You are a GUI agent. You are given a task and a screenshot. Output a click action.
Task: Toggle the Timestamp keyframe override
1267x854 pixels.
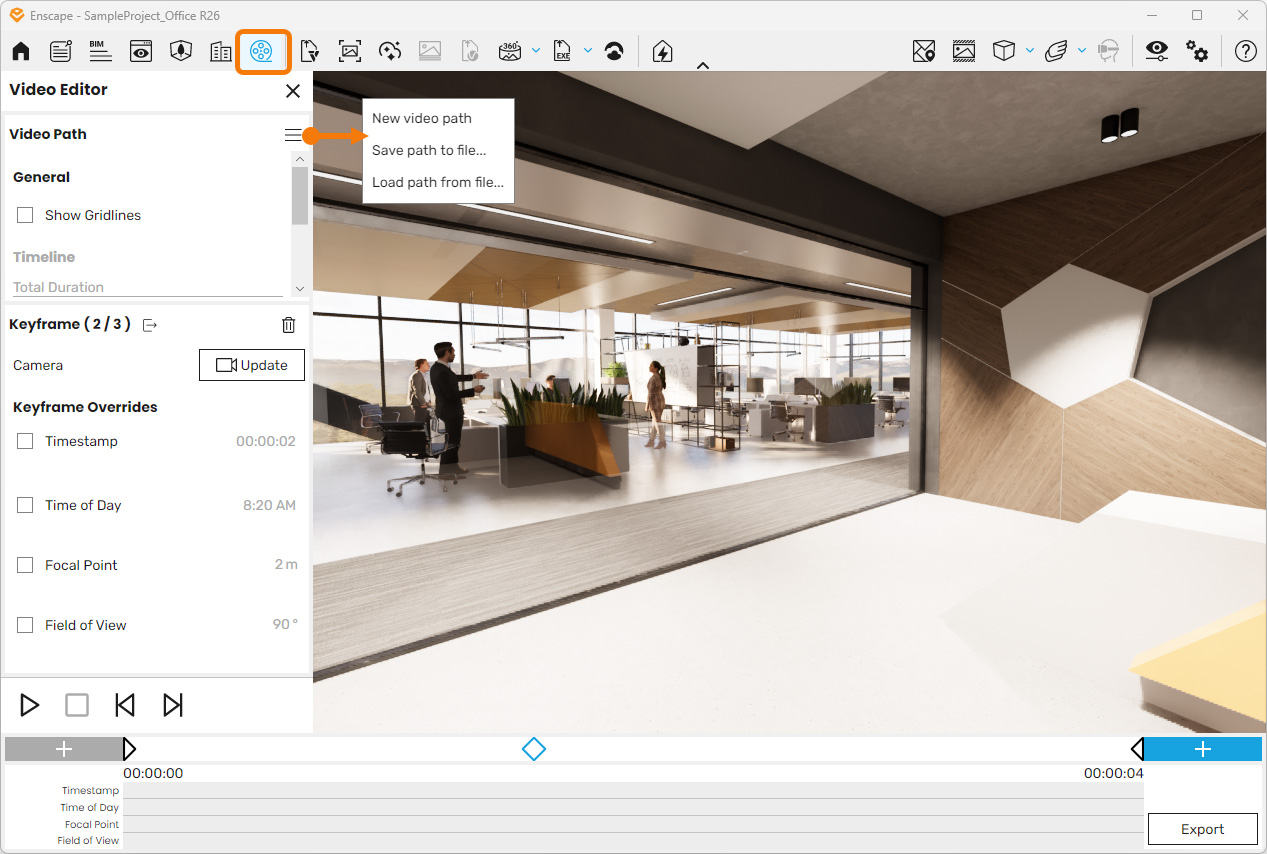(24, 440)
